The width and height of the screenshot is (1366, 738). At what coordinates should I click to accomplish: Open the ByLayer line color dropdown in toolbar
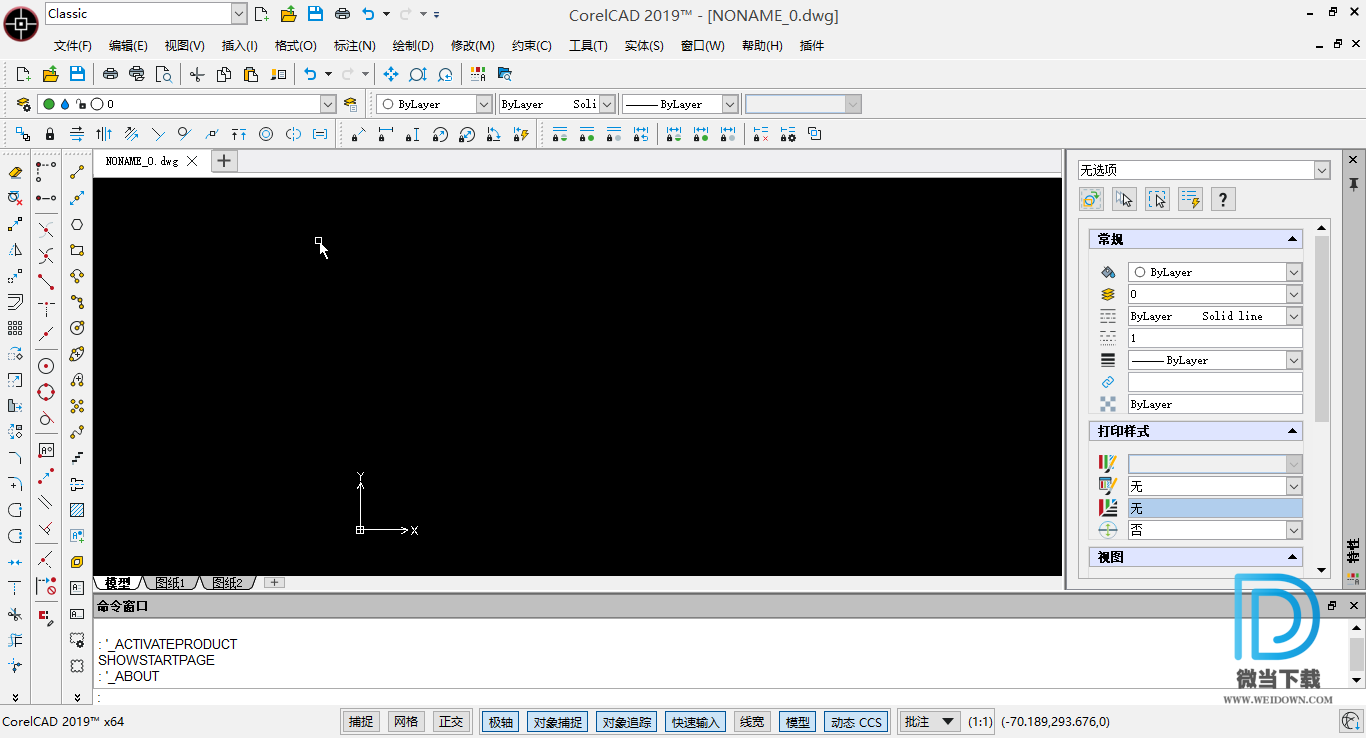coord(484,104)
